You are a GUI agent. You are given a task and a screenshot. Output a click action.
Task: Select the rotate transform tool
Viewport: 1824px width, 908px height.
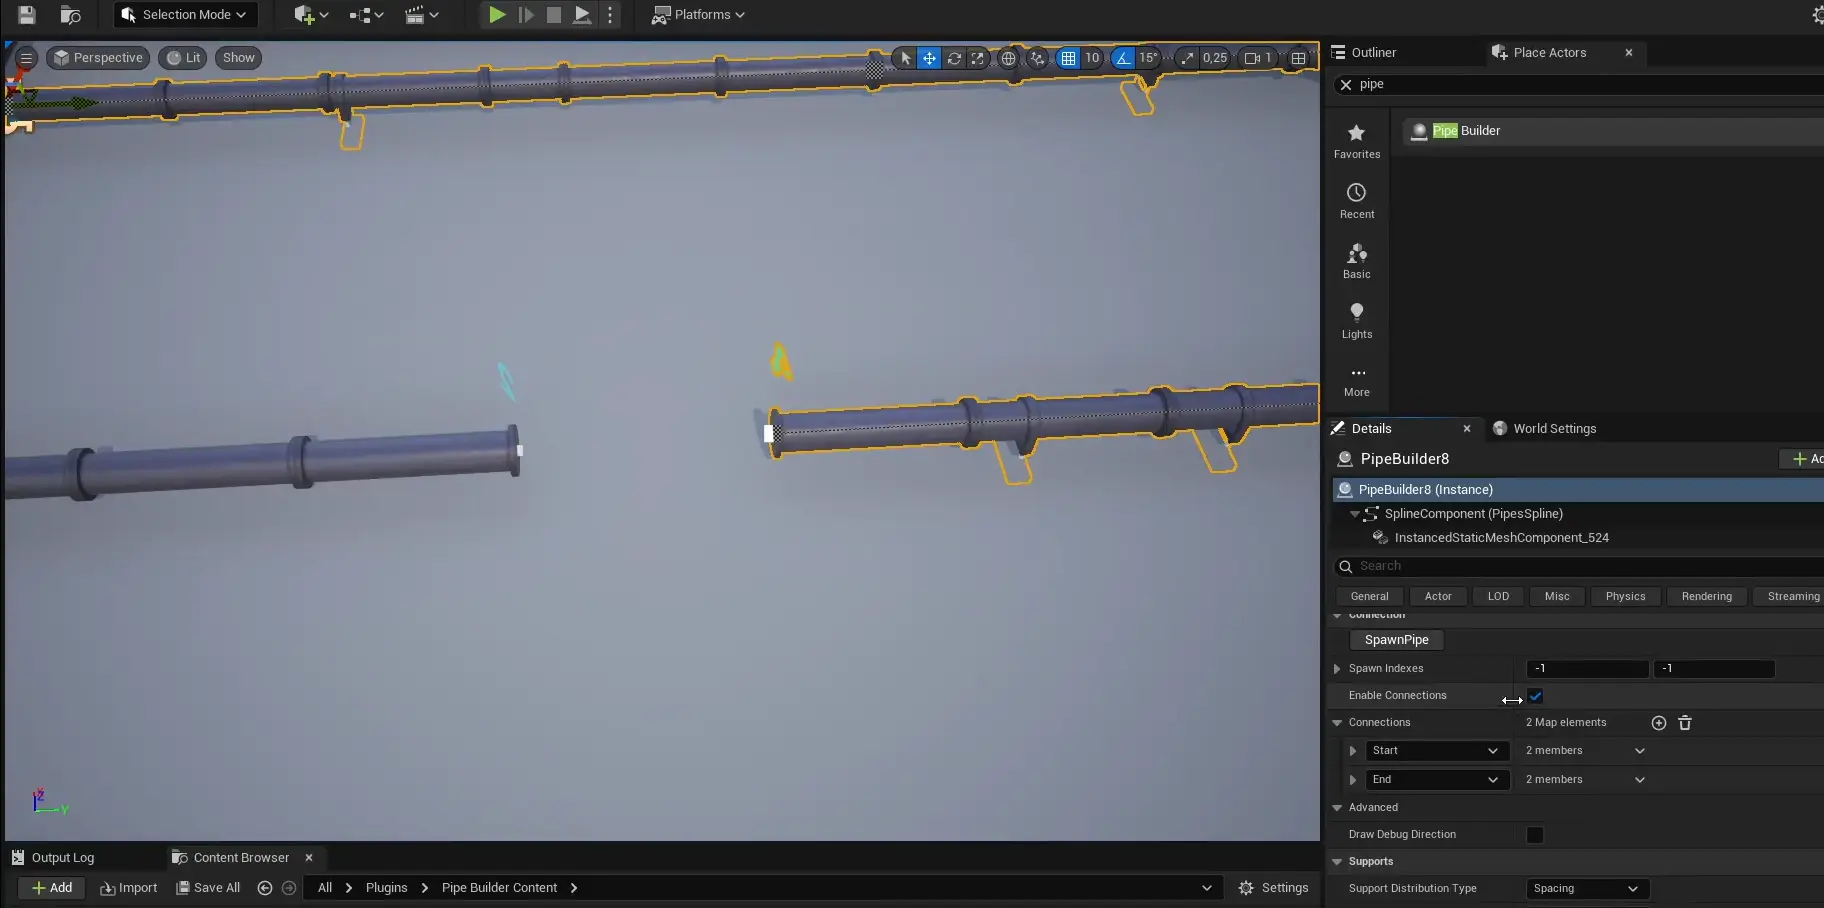[954, 58]
